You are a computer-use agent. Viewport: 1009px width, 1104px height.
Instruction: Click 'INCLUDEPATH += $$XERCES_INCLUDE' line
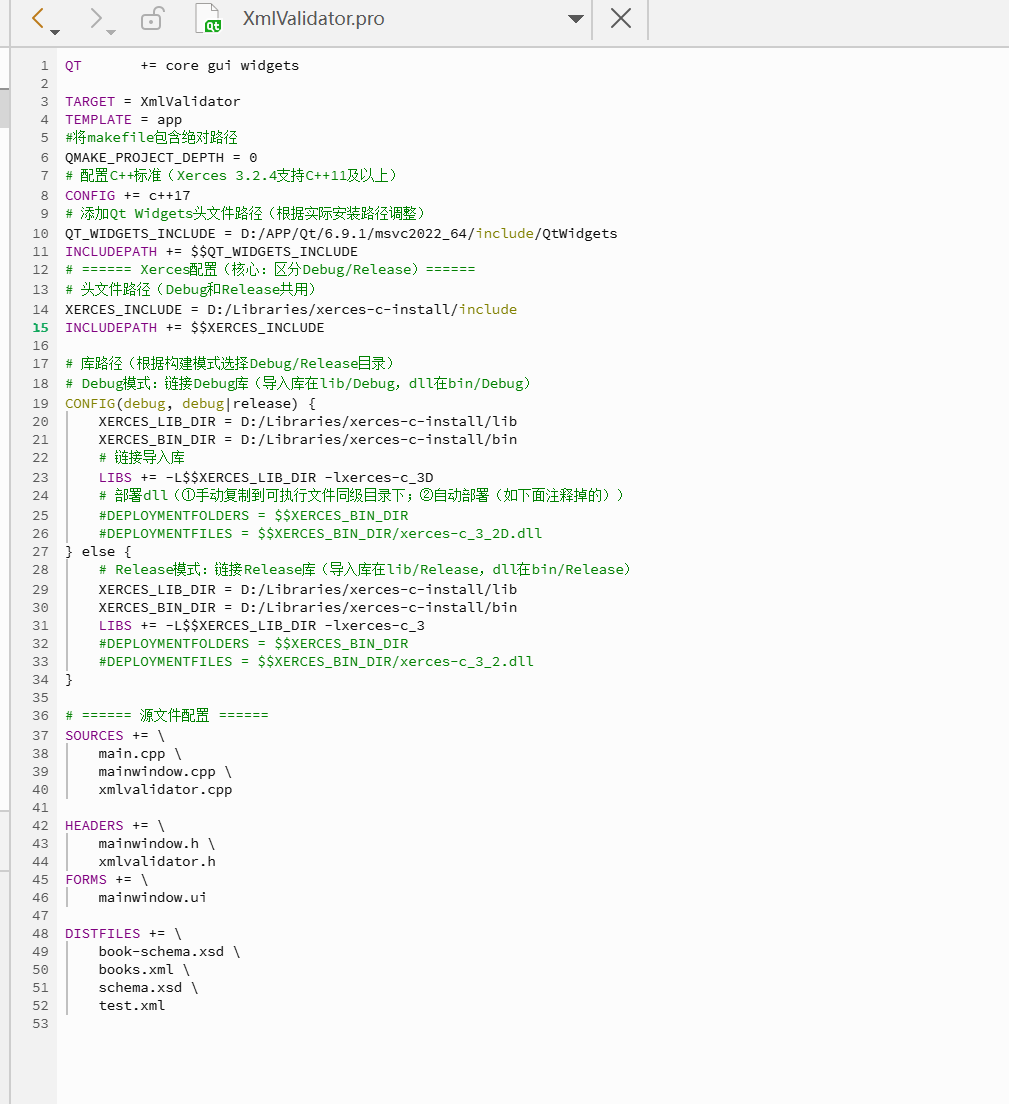point(194,327)
